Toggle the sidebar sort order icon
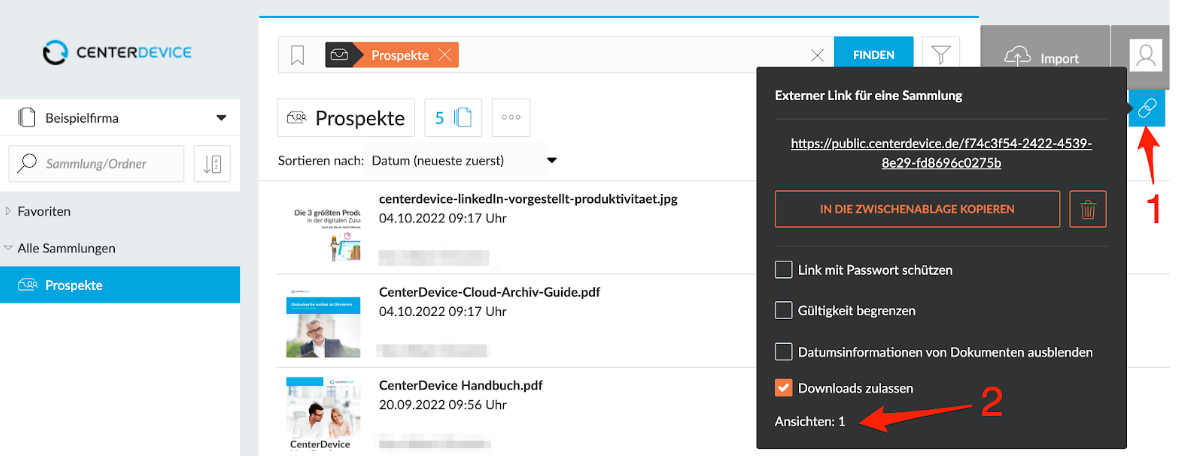The height and width of the screenshot is (456, 1203). [212, 164]
